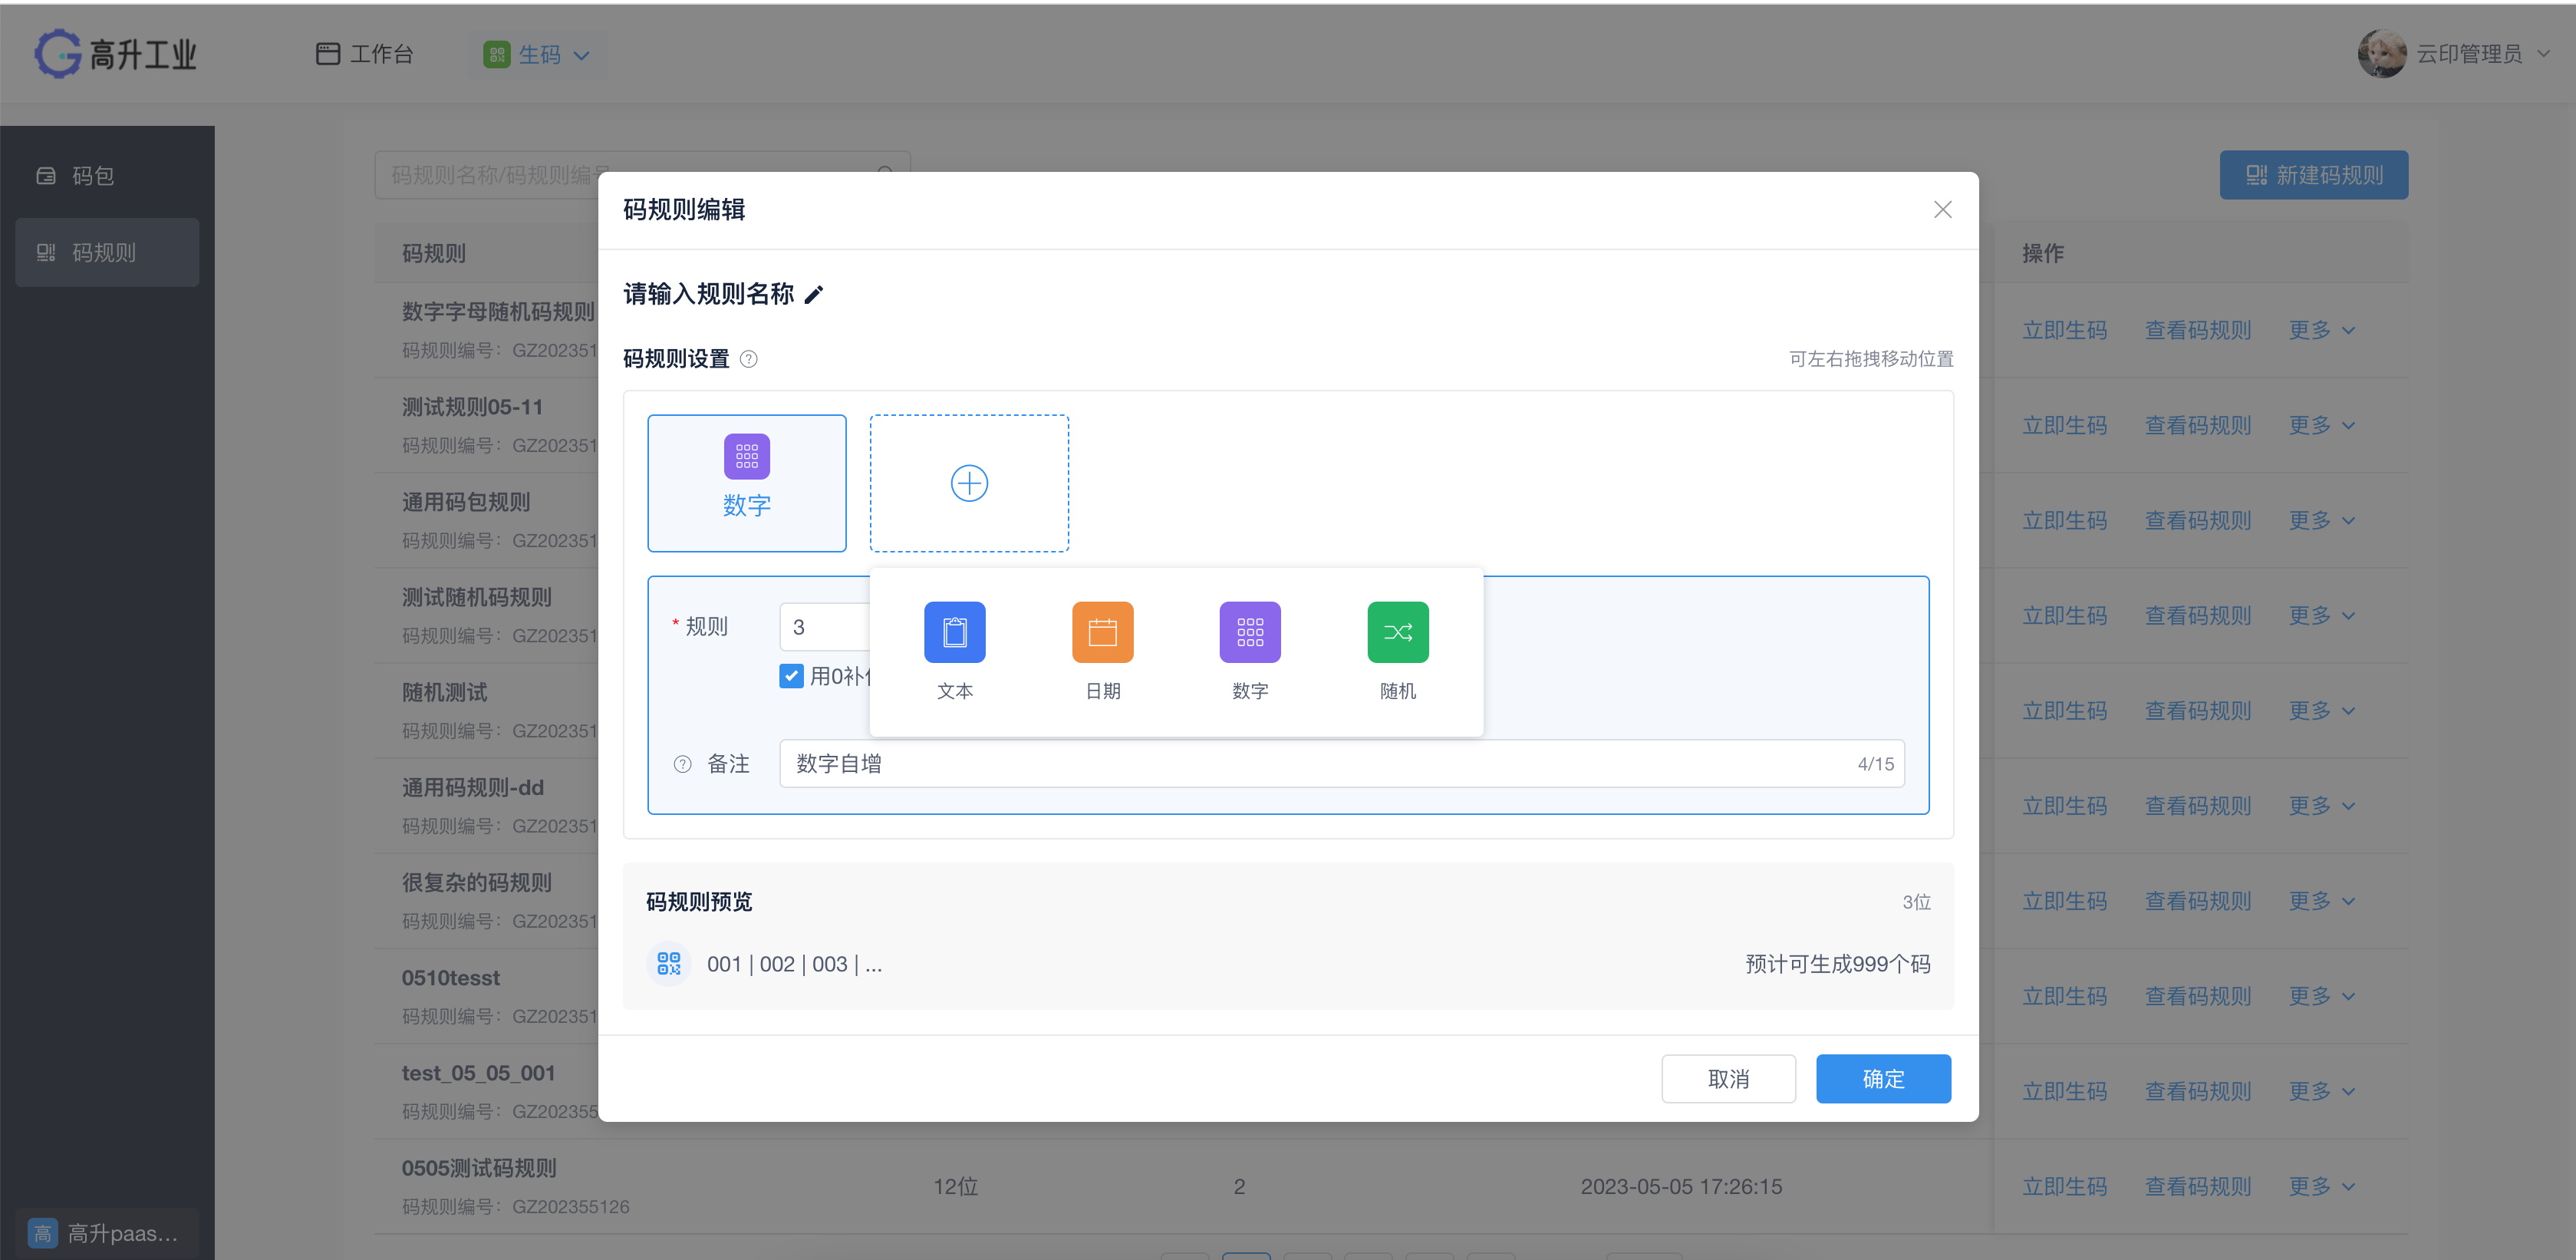Click the 请输入规则名称 title text

(x=709, y=294)
